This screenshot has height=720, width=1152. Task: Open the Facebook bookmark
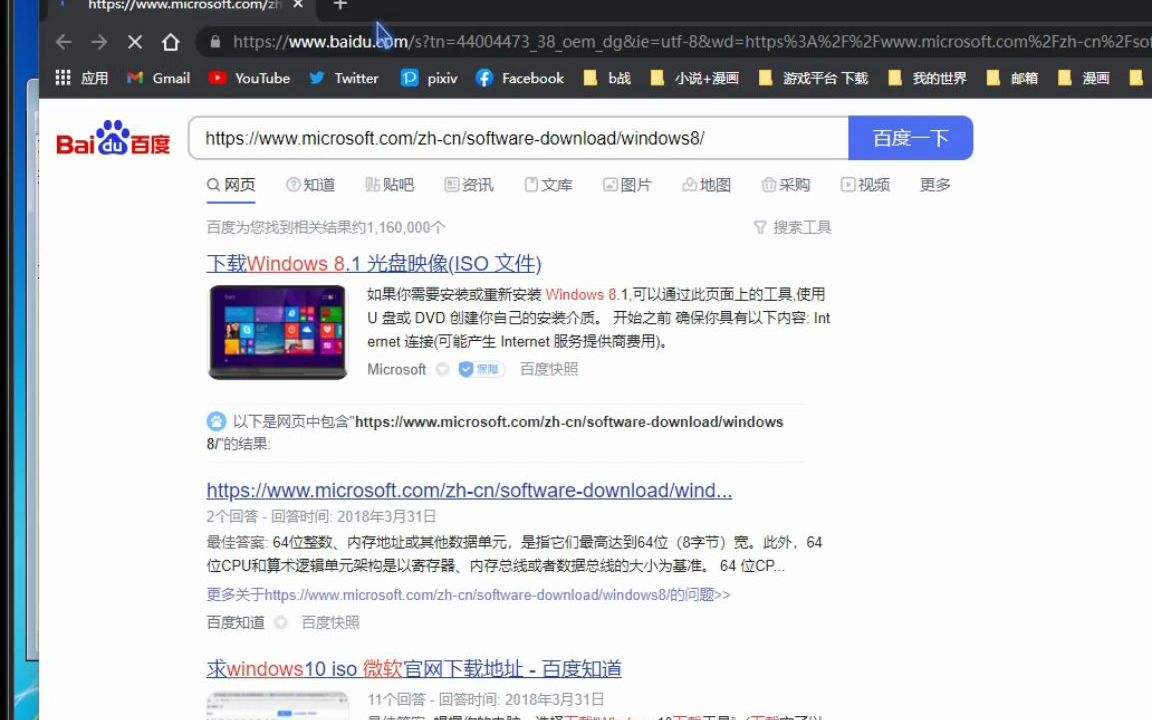pyautogui.click(x=519, y=78)
